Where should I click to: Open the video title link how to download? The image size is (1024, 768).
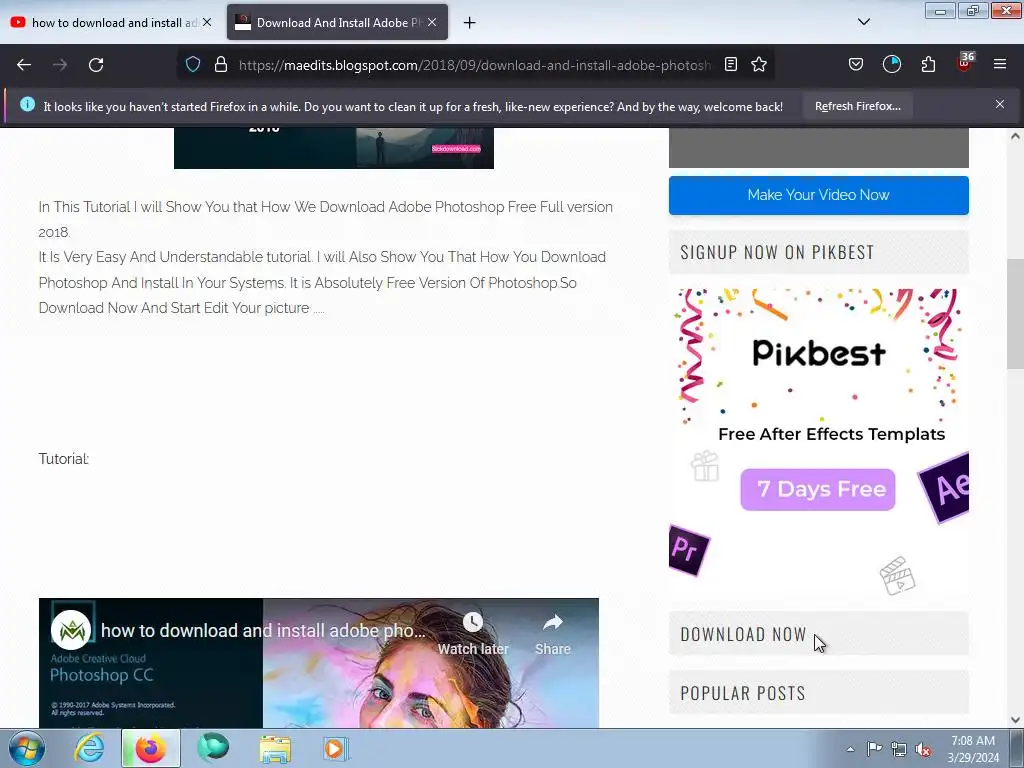pyautogui.click(x=263, y=631)
